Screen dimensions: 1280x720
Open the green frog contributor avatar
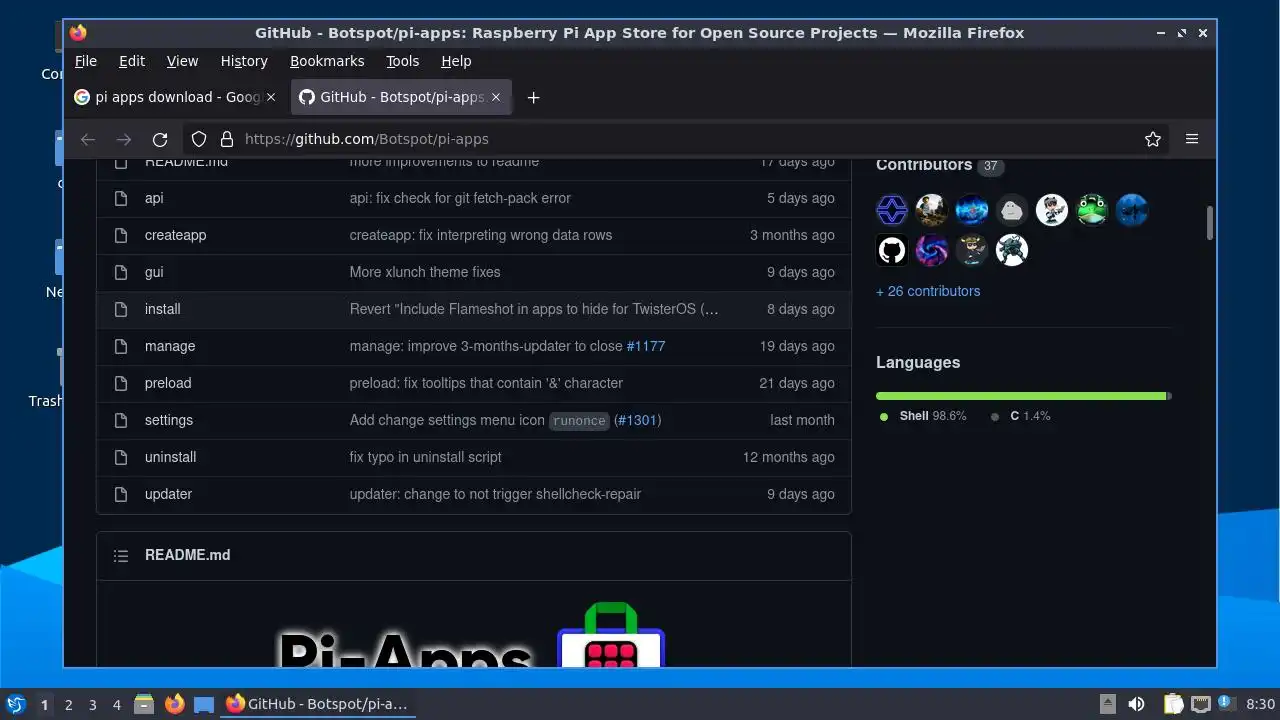(x=1092, y=210)
